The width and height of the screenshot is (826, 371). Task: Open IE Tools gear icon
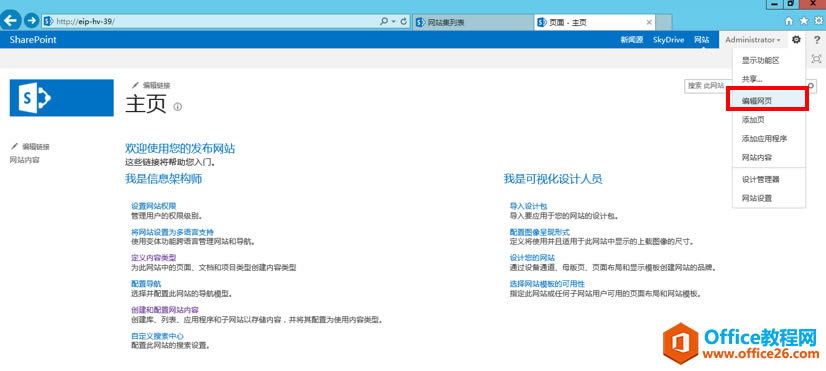pyautogui.click(x=819, y=21)
